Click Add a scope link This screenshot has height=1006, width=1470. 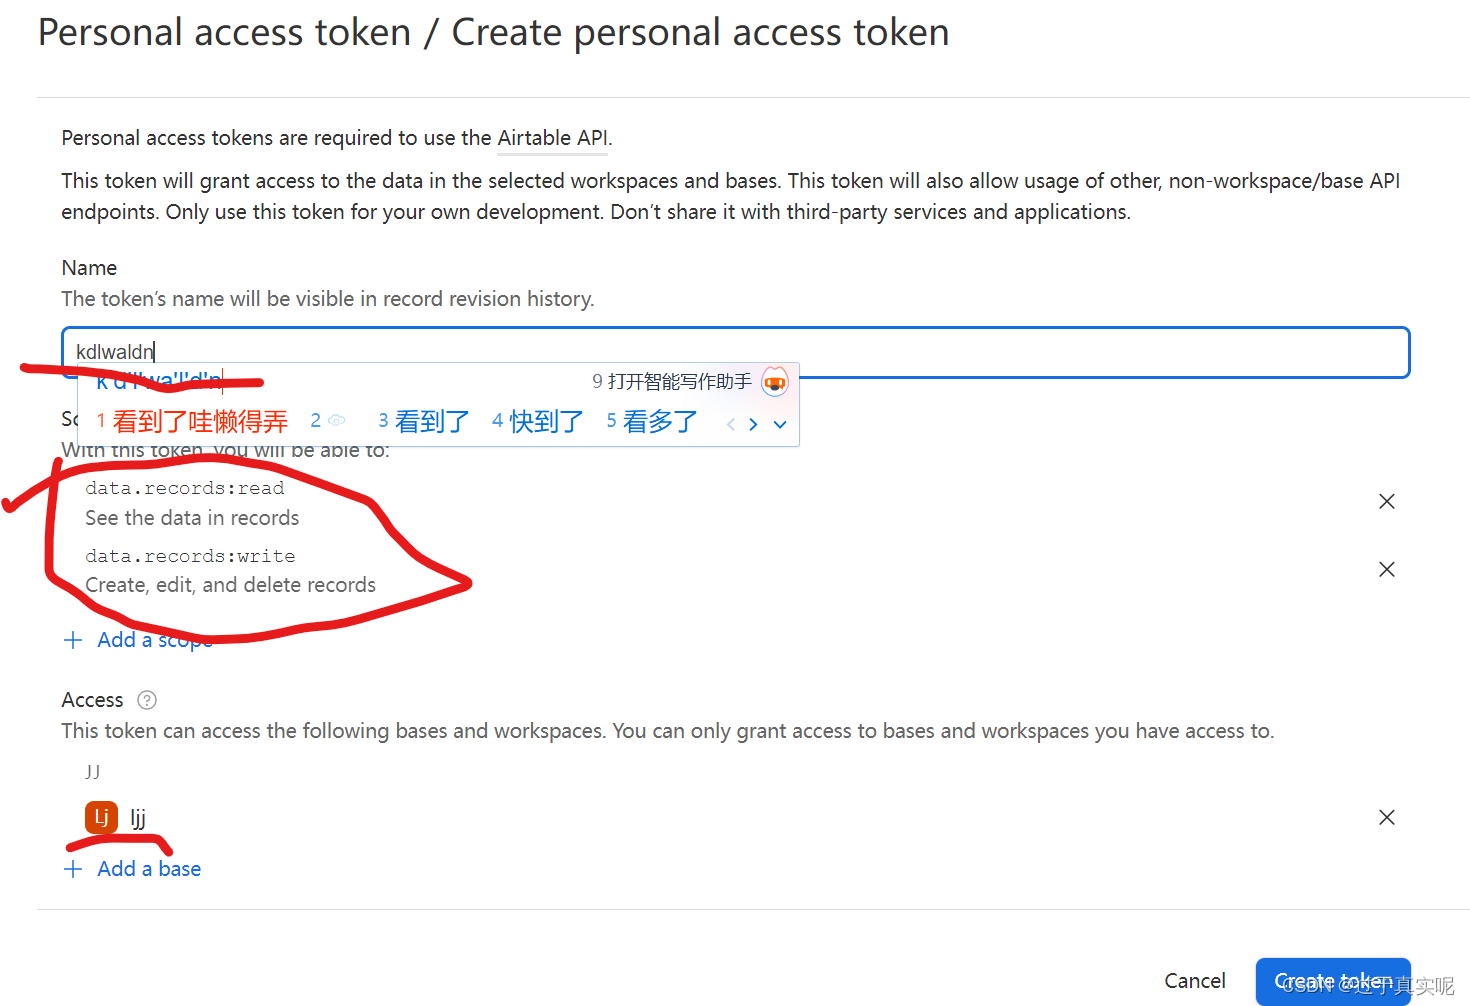point(139,640)
